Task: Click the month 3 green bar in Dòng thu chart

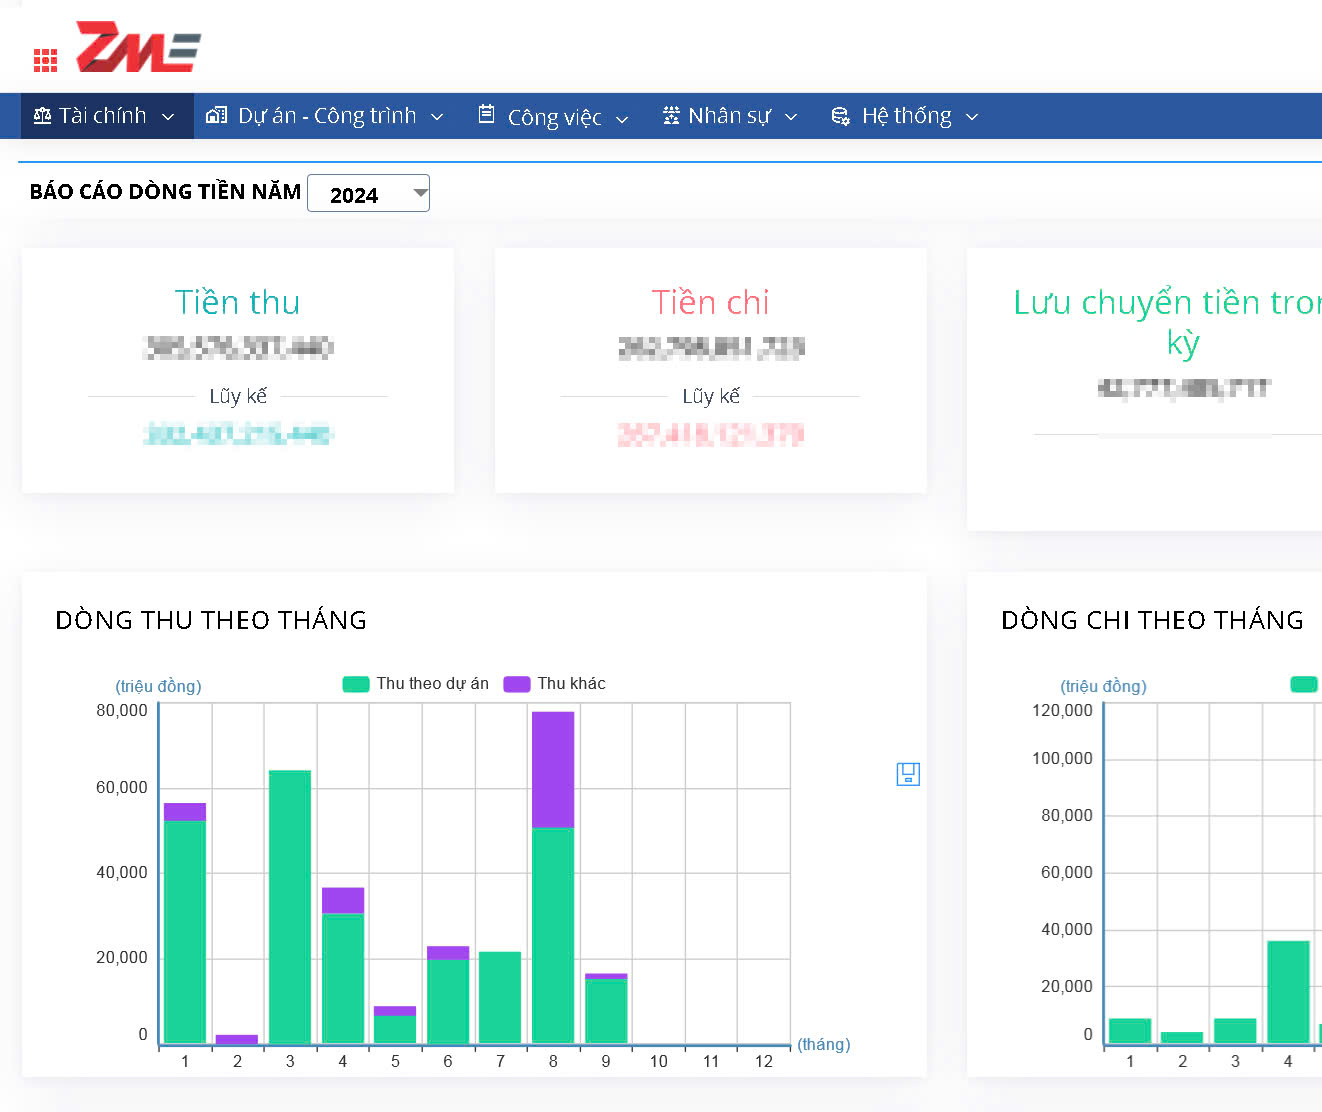Action: (x=290, y=907)
